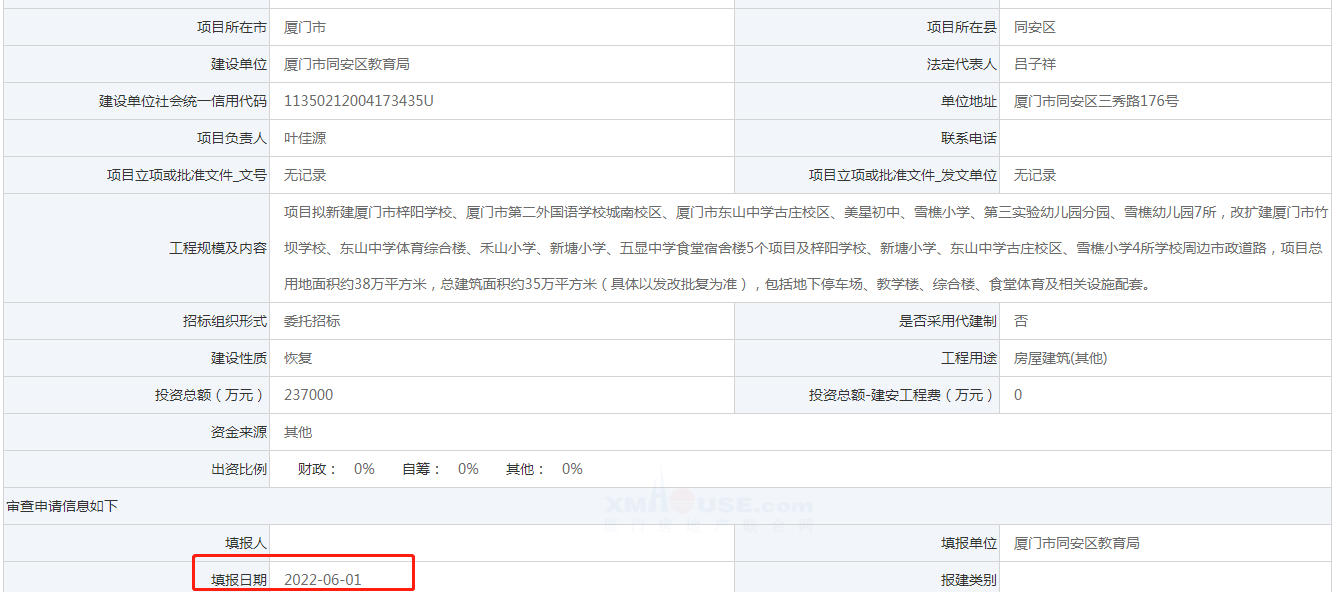
Task: Click the 自筹 percentage in 出资比例 row
Action: click(468, 469)
